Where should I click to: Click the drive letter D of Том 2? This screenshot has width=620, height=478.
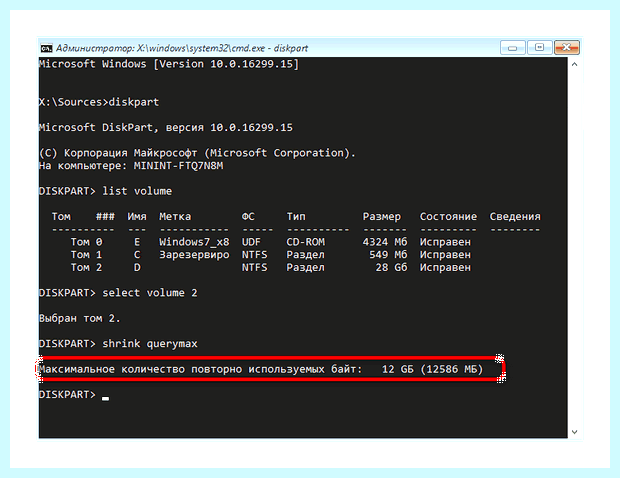(137, 268)
